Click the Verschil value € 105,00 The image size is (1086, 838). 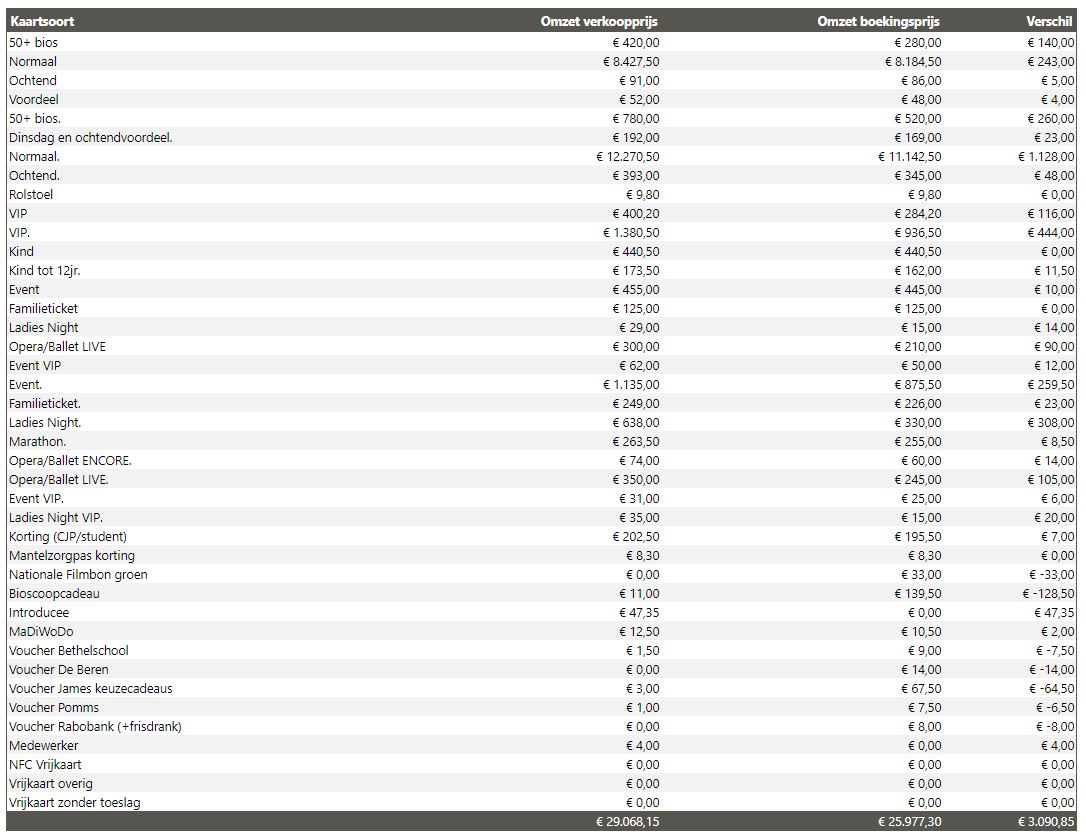point(1051,480)
